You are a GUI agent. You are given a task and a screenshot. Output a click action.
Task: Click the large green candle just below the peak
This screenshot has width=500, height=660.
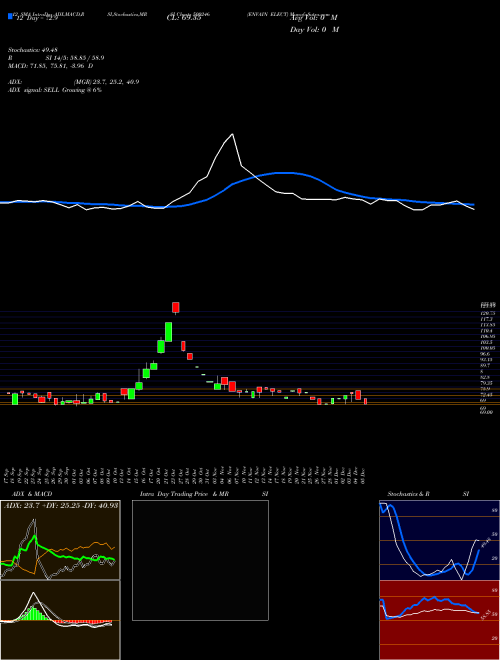pos(169,332)
